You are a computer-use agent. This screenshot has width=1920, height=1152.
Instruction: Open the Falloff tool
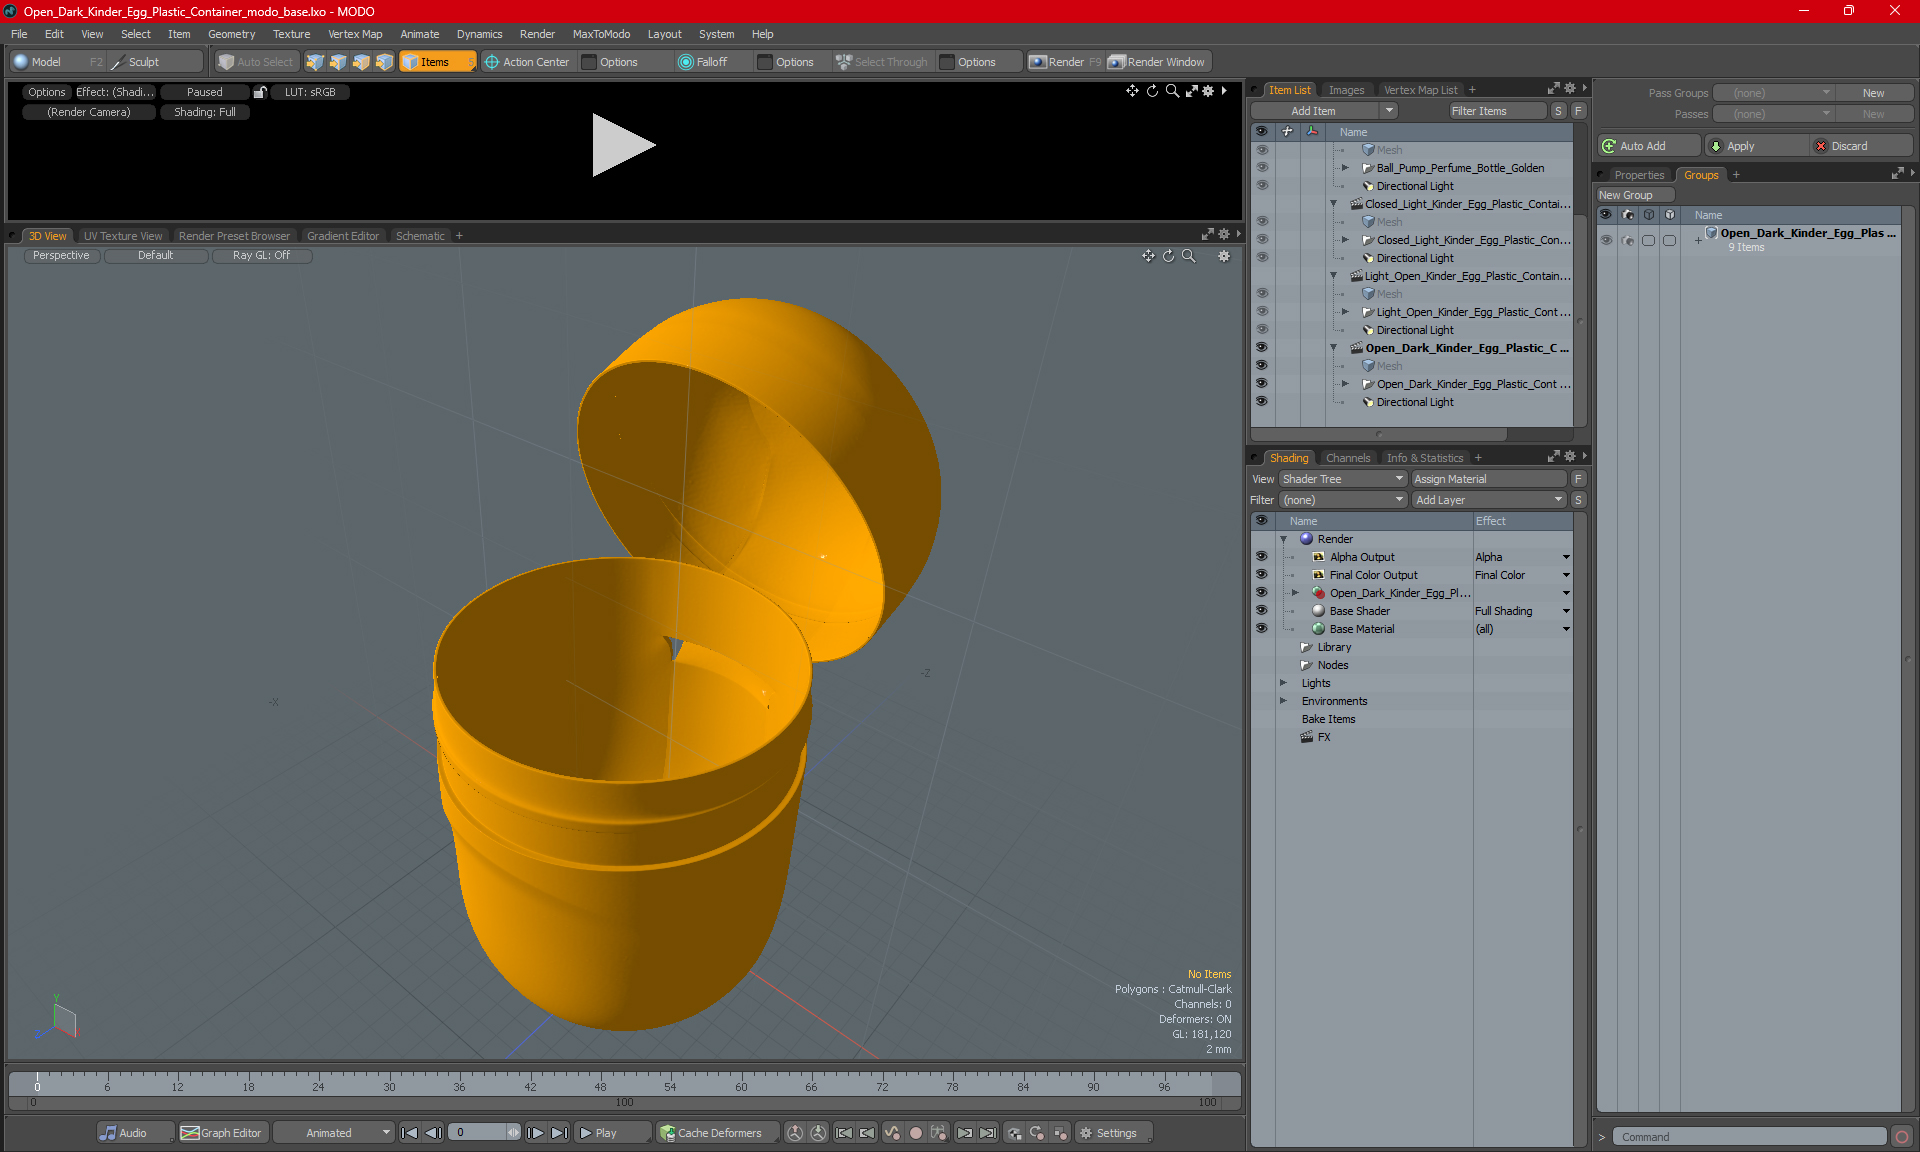pos(704,62)
